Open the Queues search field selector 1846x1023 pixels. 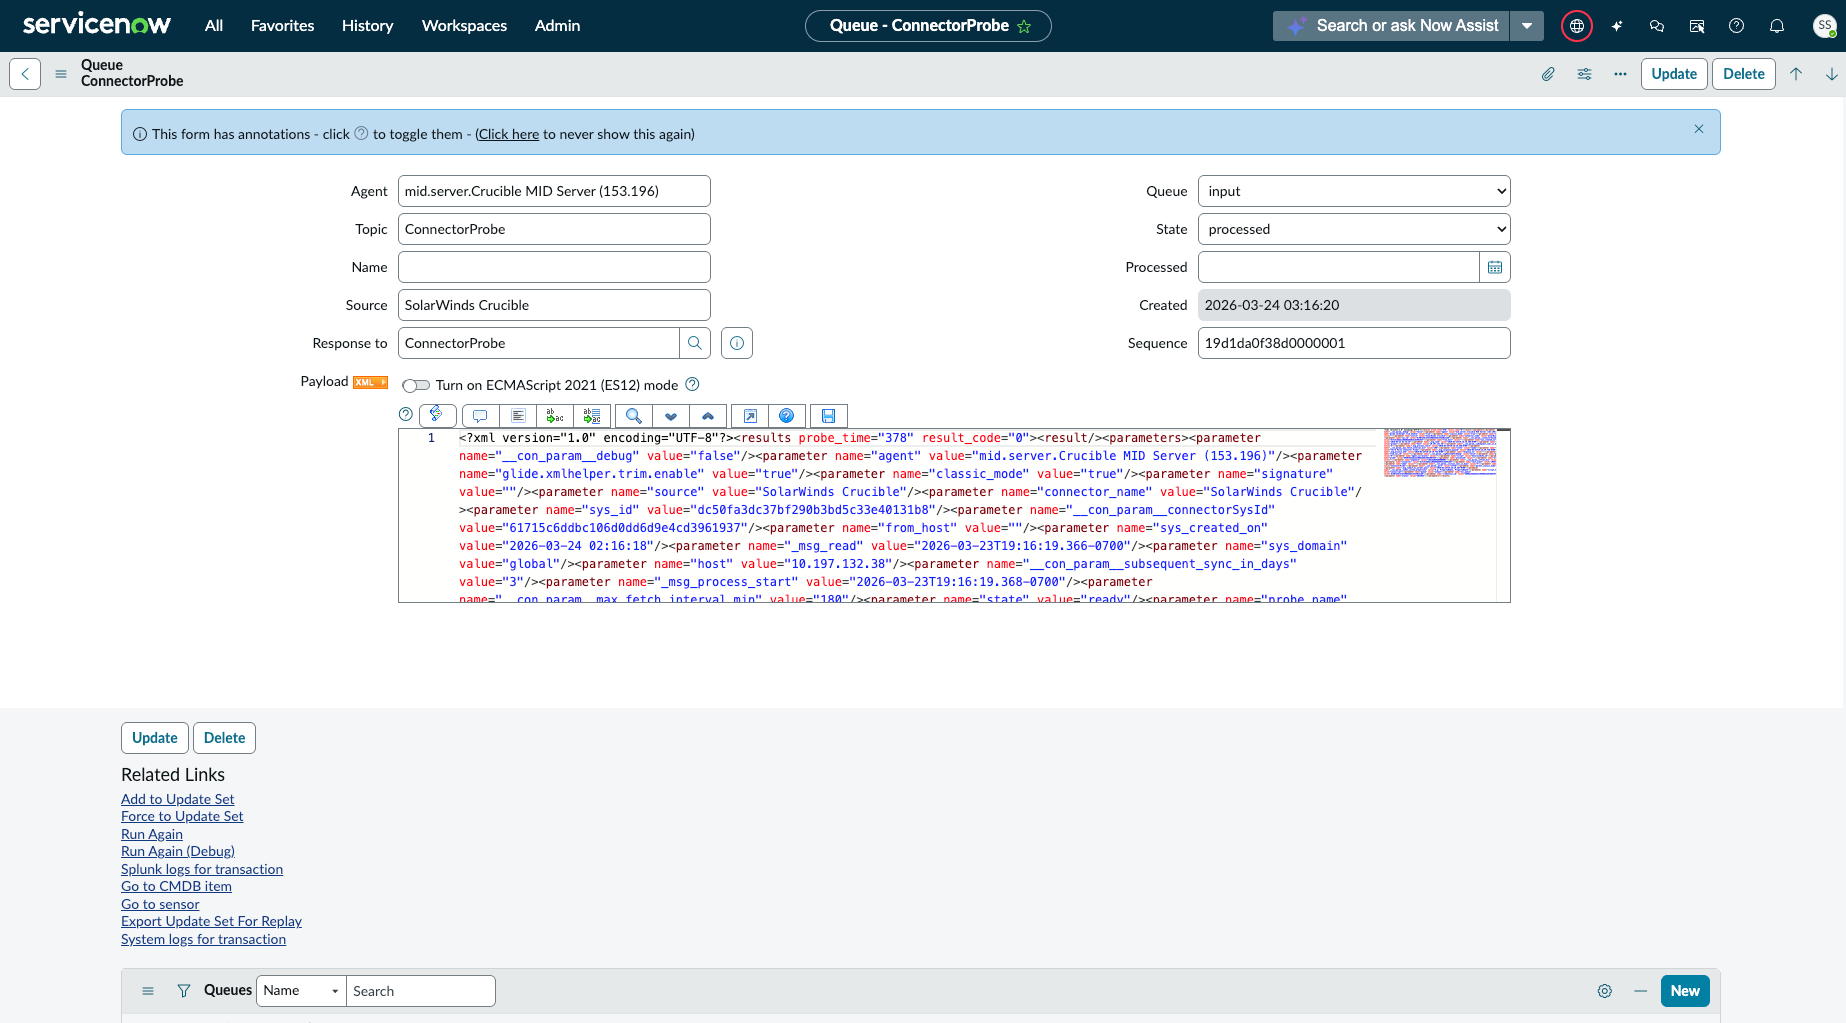[x=301, y=991]
